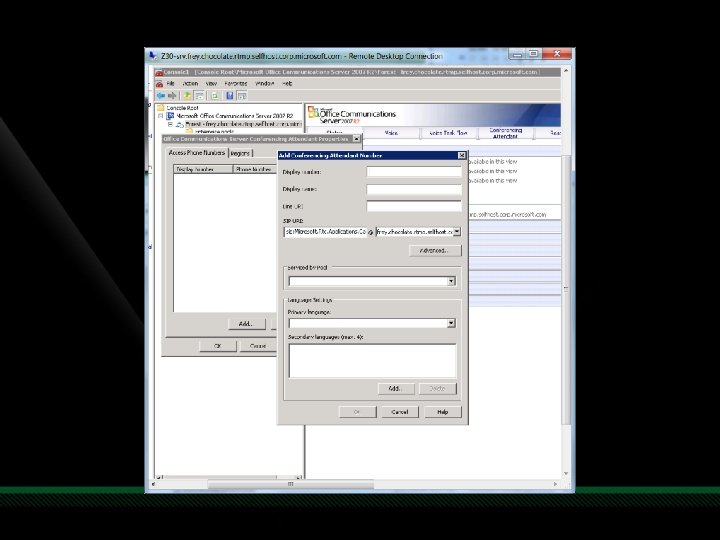
Task: Open the Serviced by Pool dropdown
Action: tap(451, 281)
